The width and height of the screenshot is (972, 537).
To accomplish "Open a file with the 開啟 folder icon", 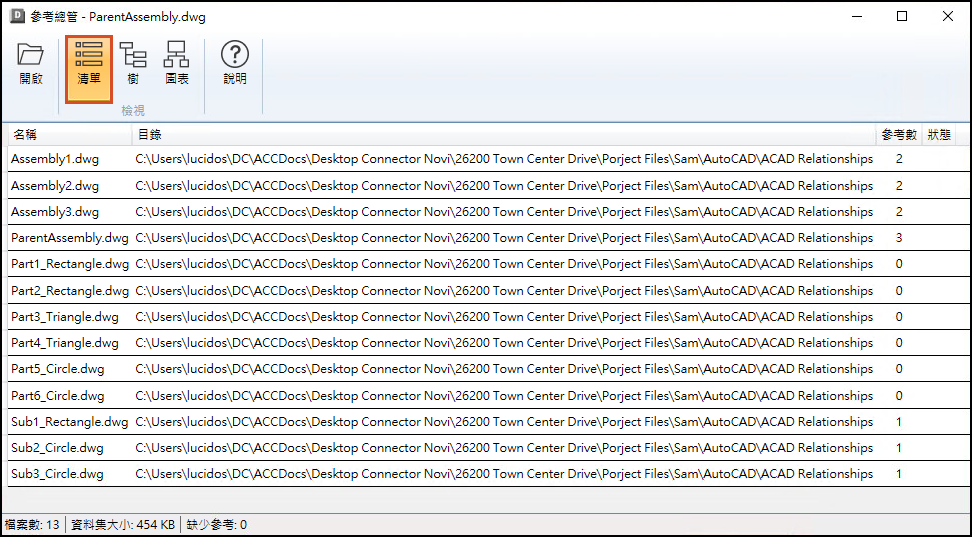I will click(30, 64).
